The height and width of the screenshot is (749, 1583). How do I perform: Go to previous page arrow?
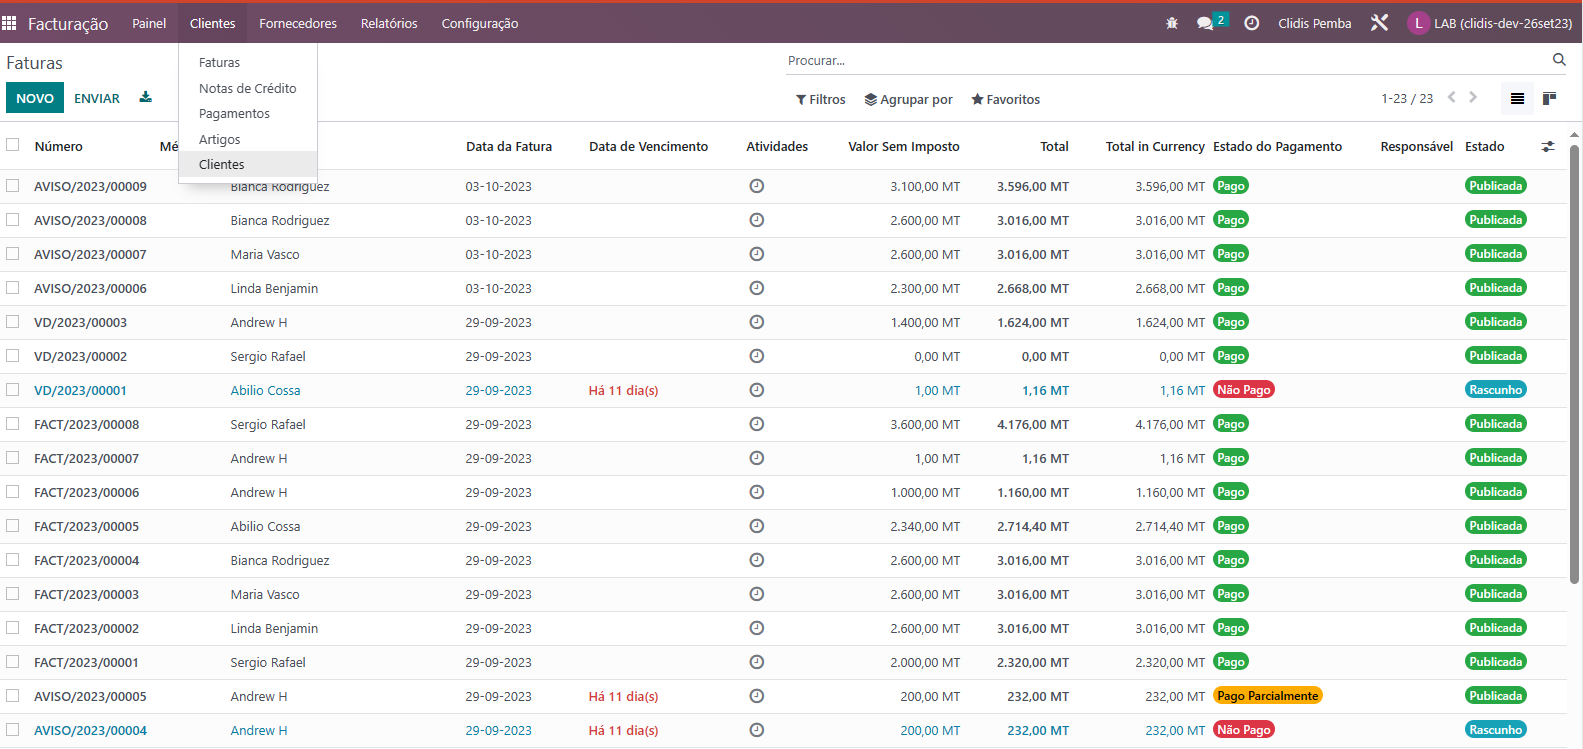coord(1452,97)
